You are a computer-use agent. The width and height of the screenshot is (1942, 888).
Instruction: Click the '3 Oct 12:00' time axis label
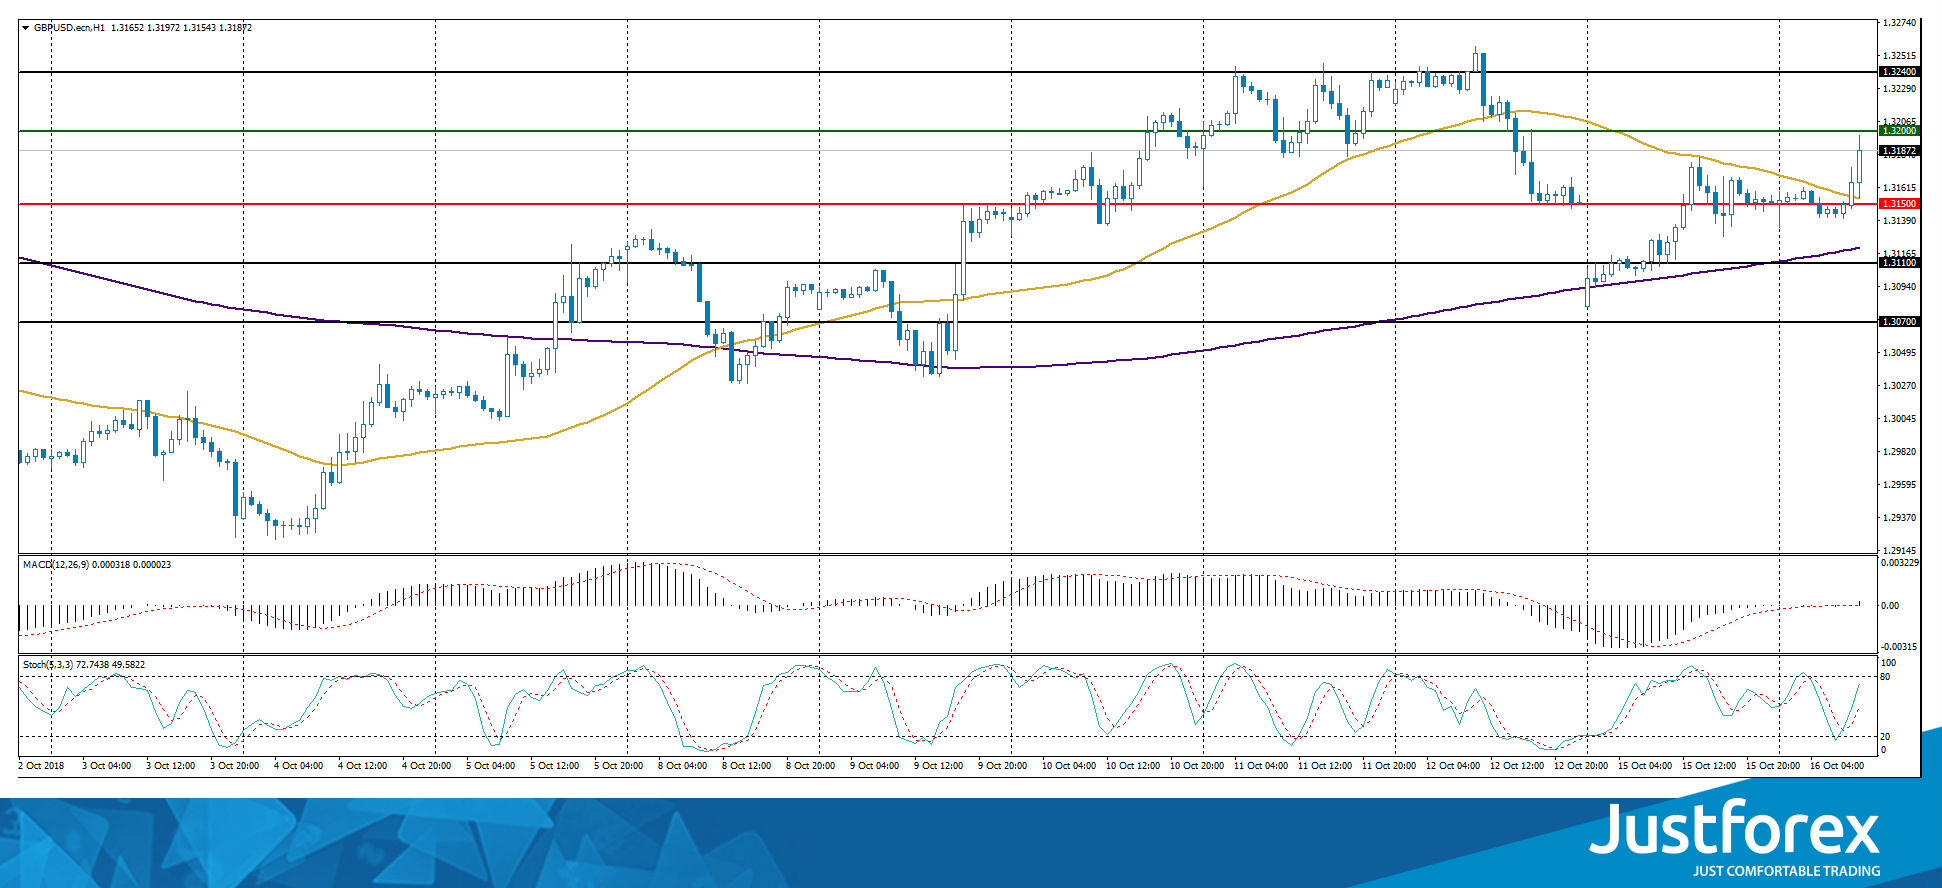click(171, 766)
